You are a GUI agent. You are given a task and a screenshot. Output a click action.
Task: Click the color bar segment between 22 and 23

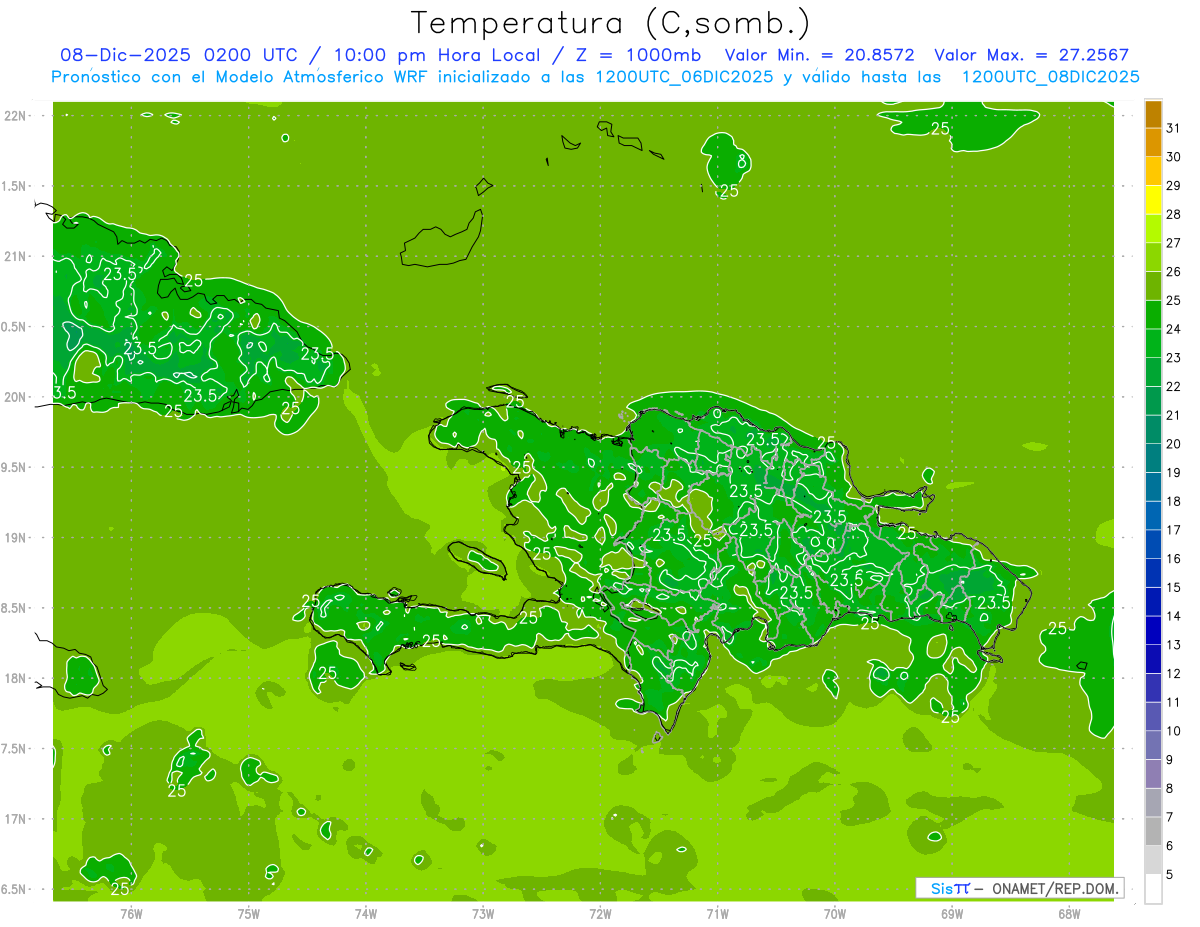pyautogui.click(x=1153, y=373)
